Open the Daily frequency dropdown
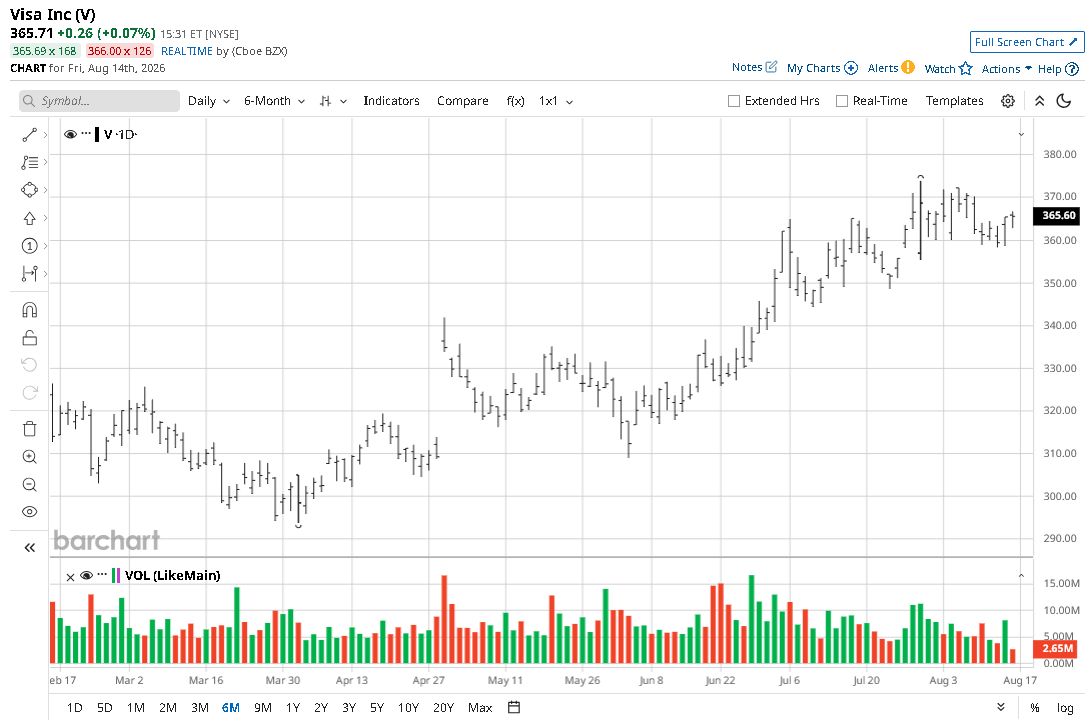 click(209, 101)
